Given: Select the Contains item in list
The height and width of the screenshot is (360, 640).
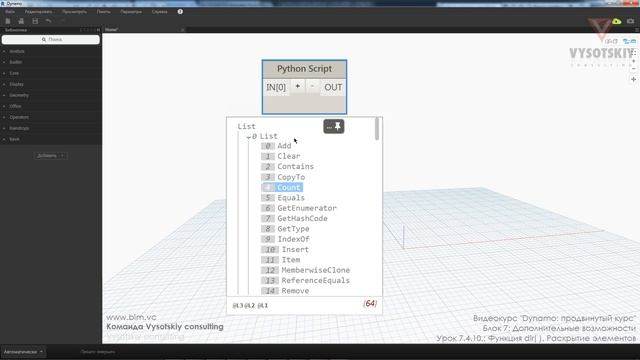Looking at the screenshot, I should pos(296,167).
